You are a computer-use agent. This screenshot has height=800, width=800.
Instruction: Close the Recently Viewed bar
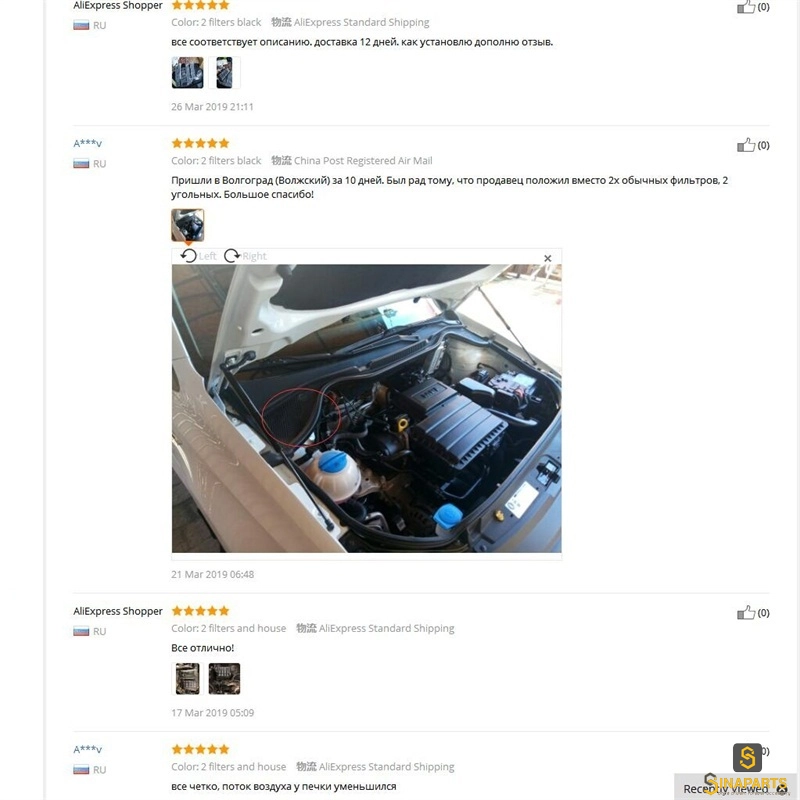(x=782, y=789)
